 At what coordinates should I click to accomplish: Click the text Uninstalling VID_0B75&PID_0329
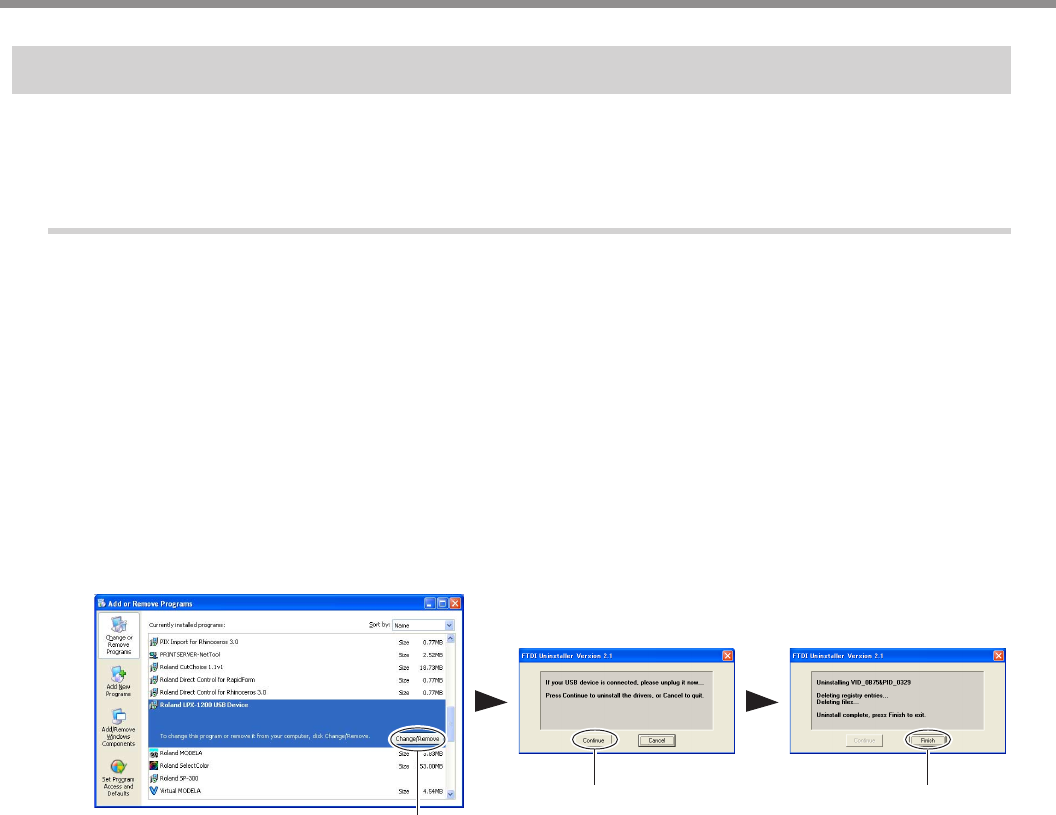pyautogui.click(x=863, y=682)
